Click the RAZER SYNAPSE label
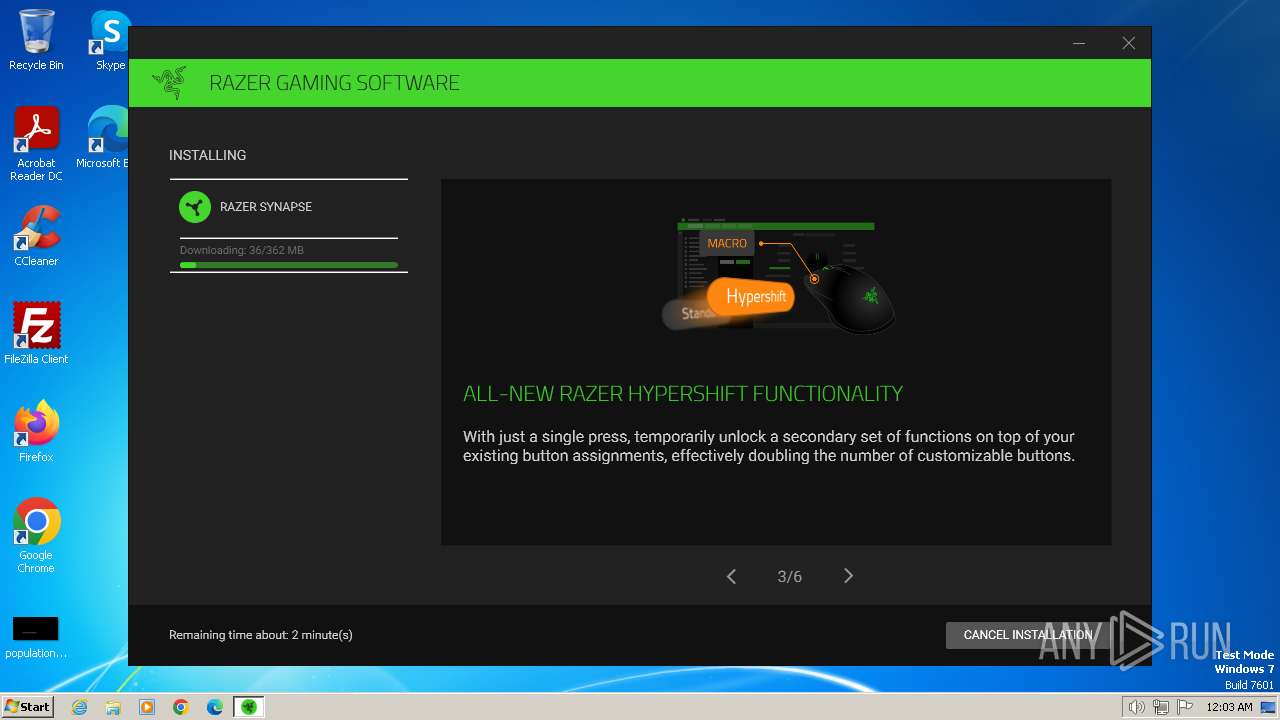1280x720 pixels. 266,207
